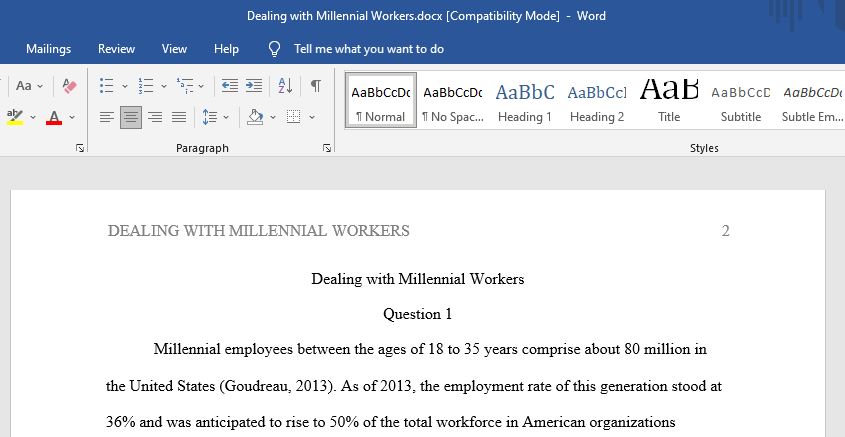Click the Tell me lightbulb icon
The image size is (845, 437).
point(274,49)
